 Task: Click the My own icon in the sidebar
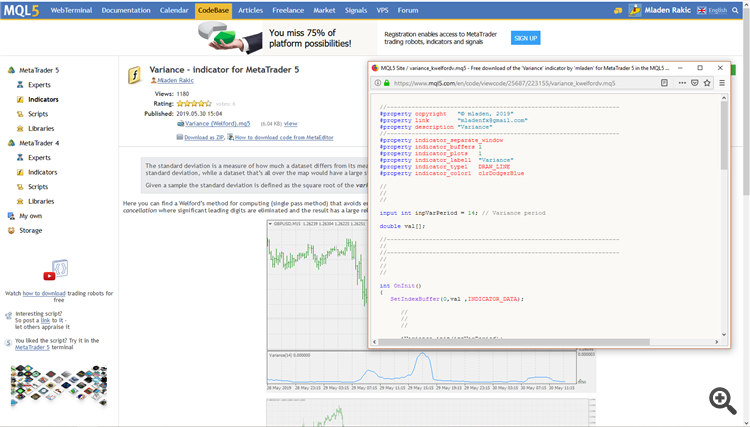click(x=11, y=216)
